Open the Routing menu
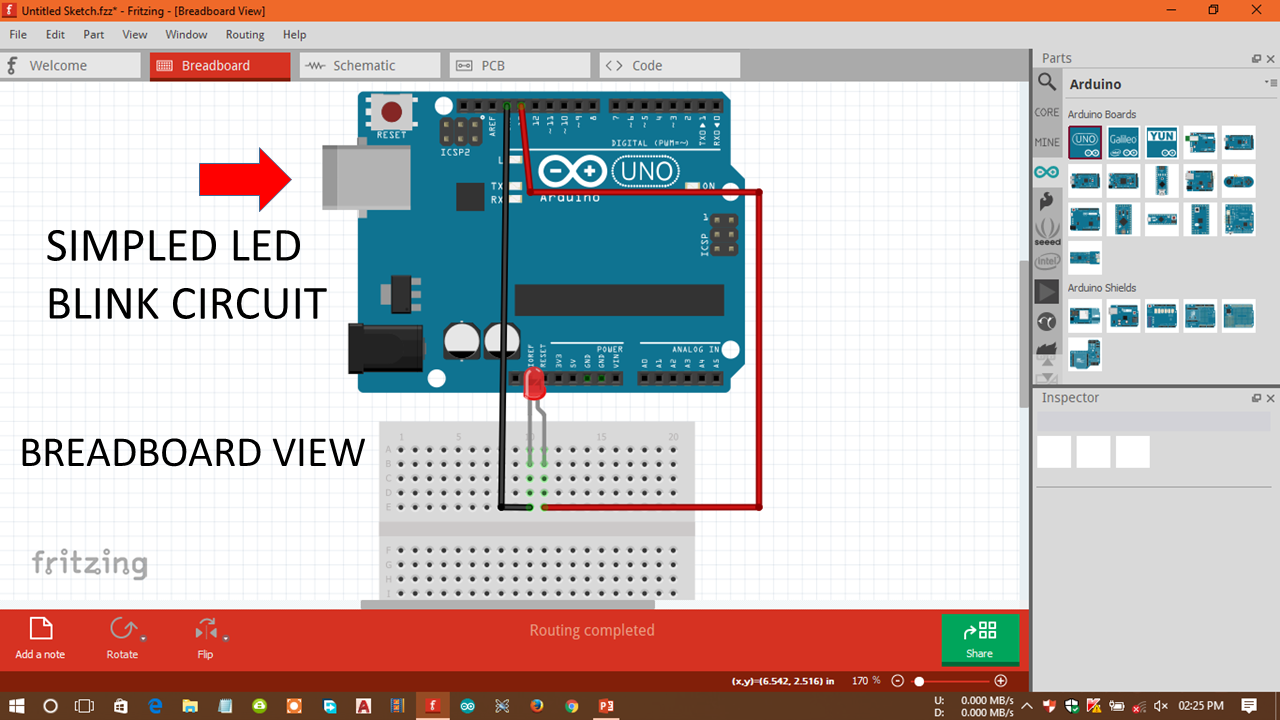This screenshot has width=1280, height=720. pyautogui.click(x=244, y=34)
